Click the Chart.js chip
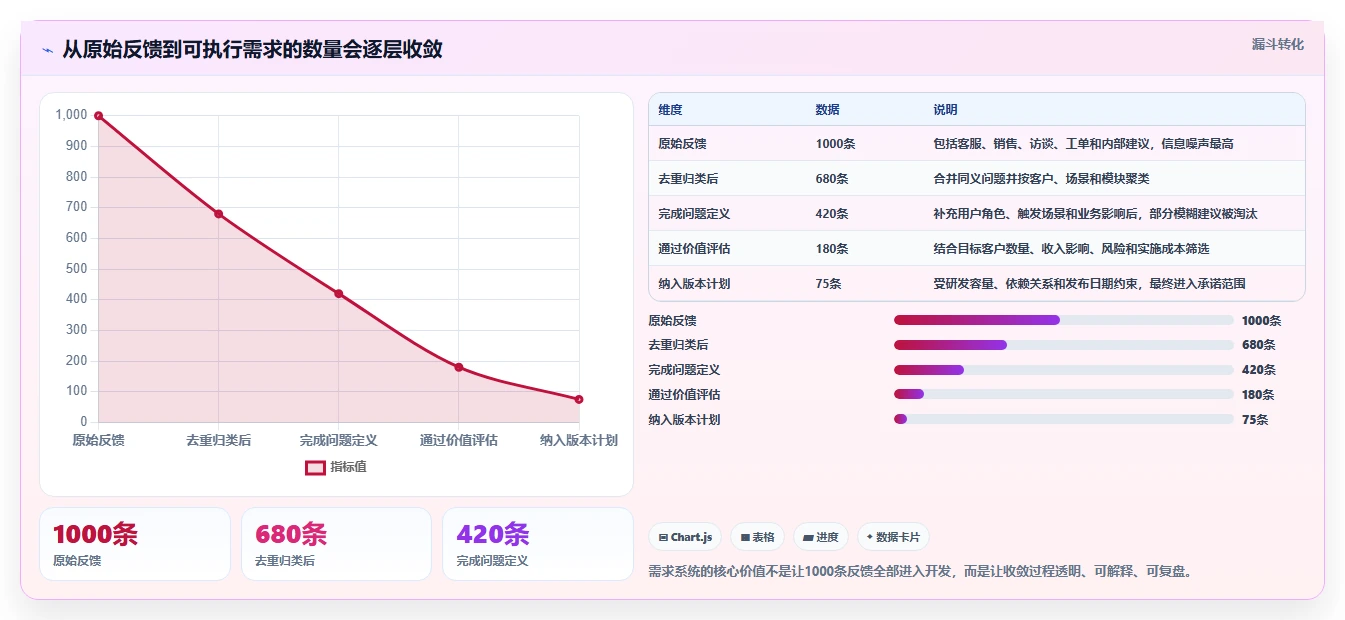The height and width of the screenshot is (620, 1345). 685,537
